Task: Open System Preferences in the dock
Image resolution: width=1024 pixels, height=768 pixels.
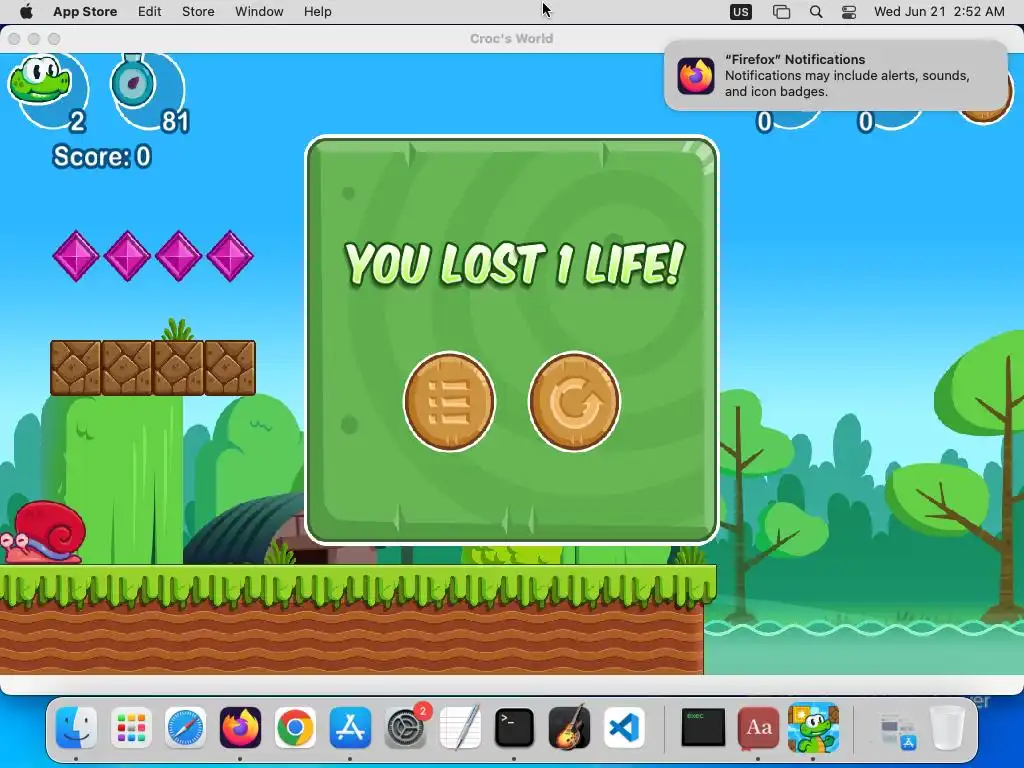Action: [x=405, y=728]
